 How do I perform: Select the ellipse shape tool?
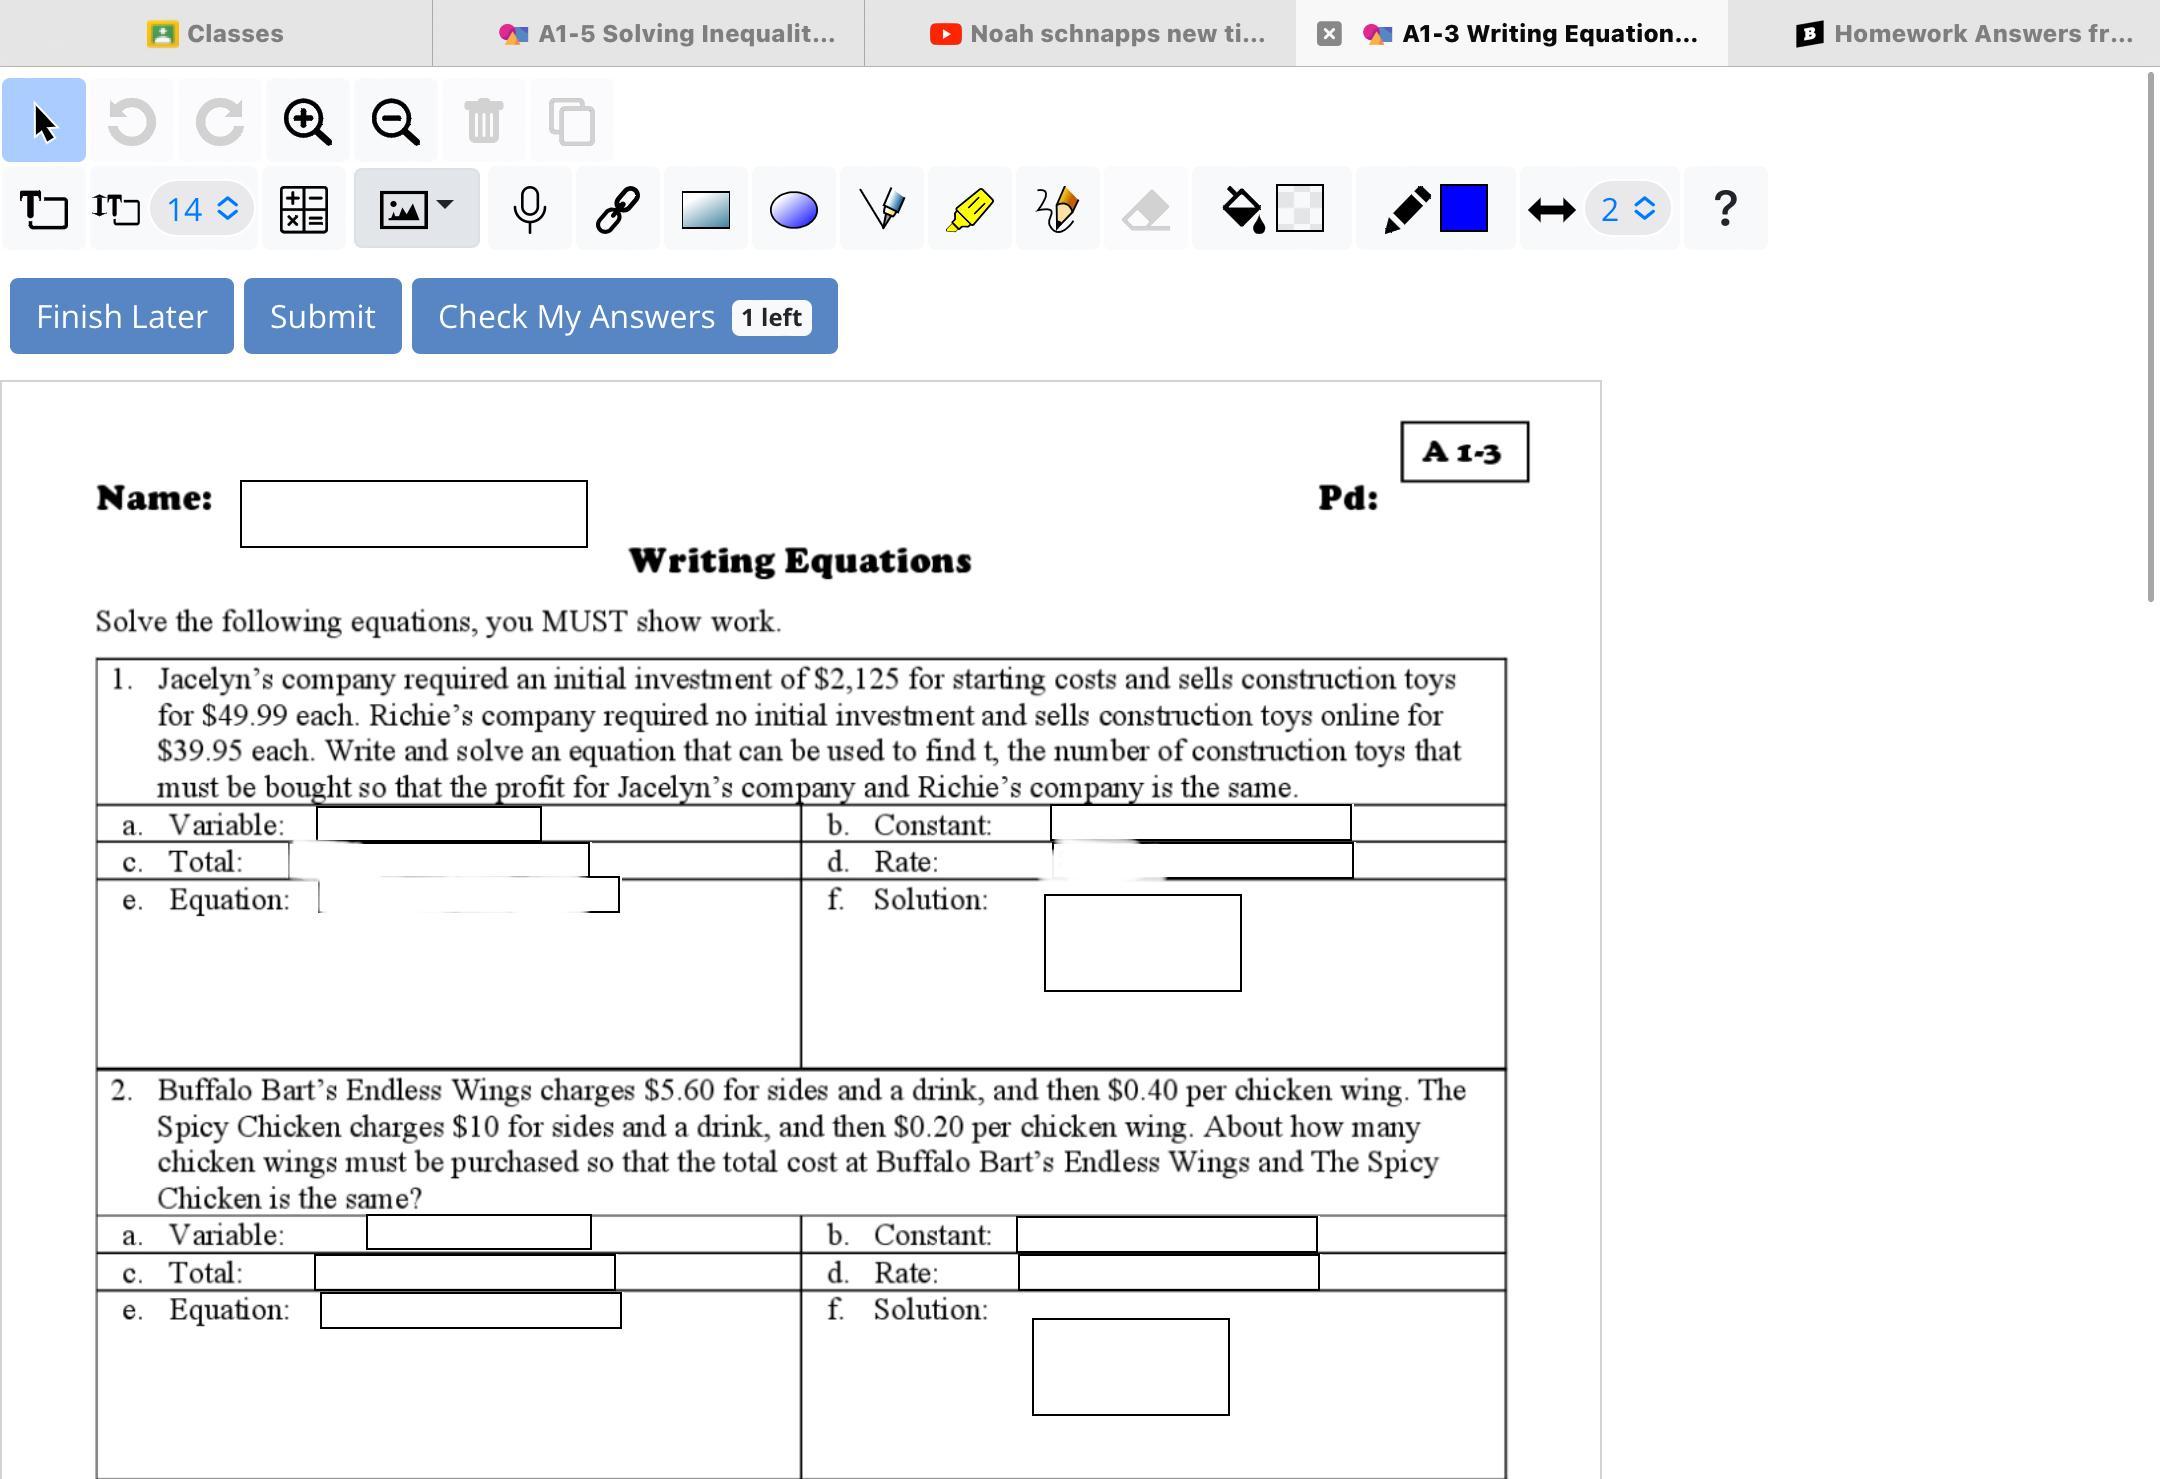[x=794, y=209]
